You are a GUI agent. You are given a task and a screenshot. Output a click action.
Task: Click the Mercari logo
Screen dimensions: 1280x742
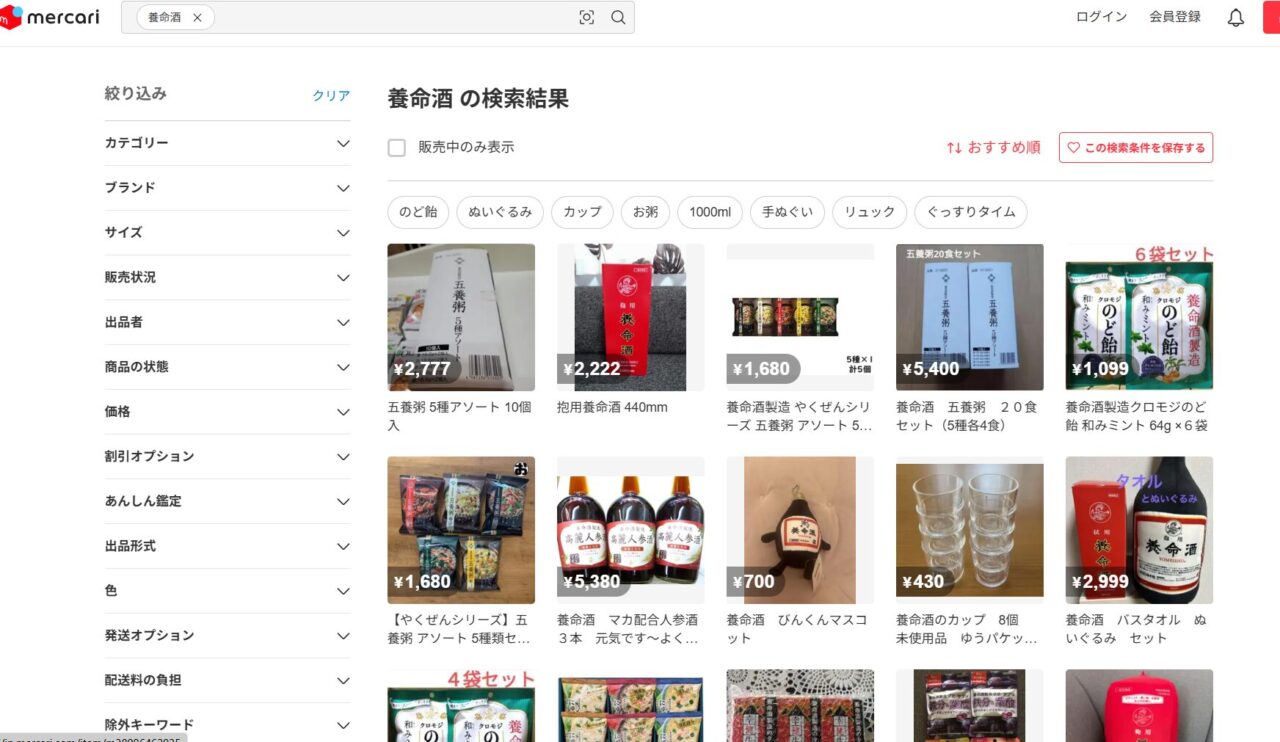[x=50, y=17]
